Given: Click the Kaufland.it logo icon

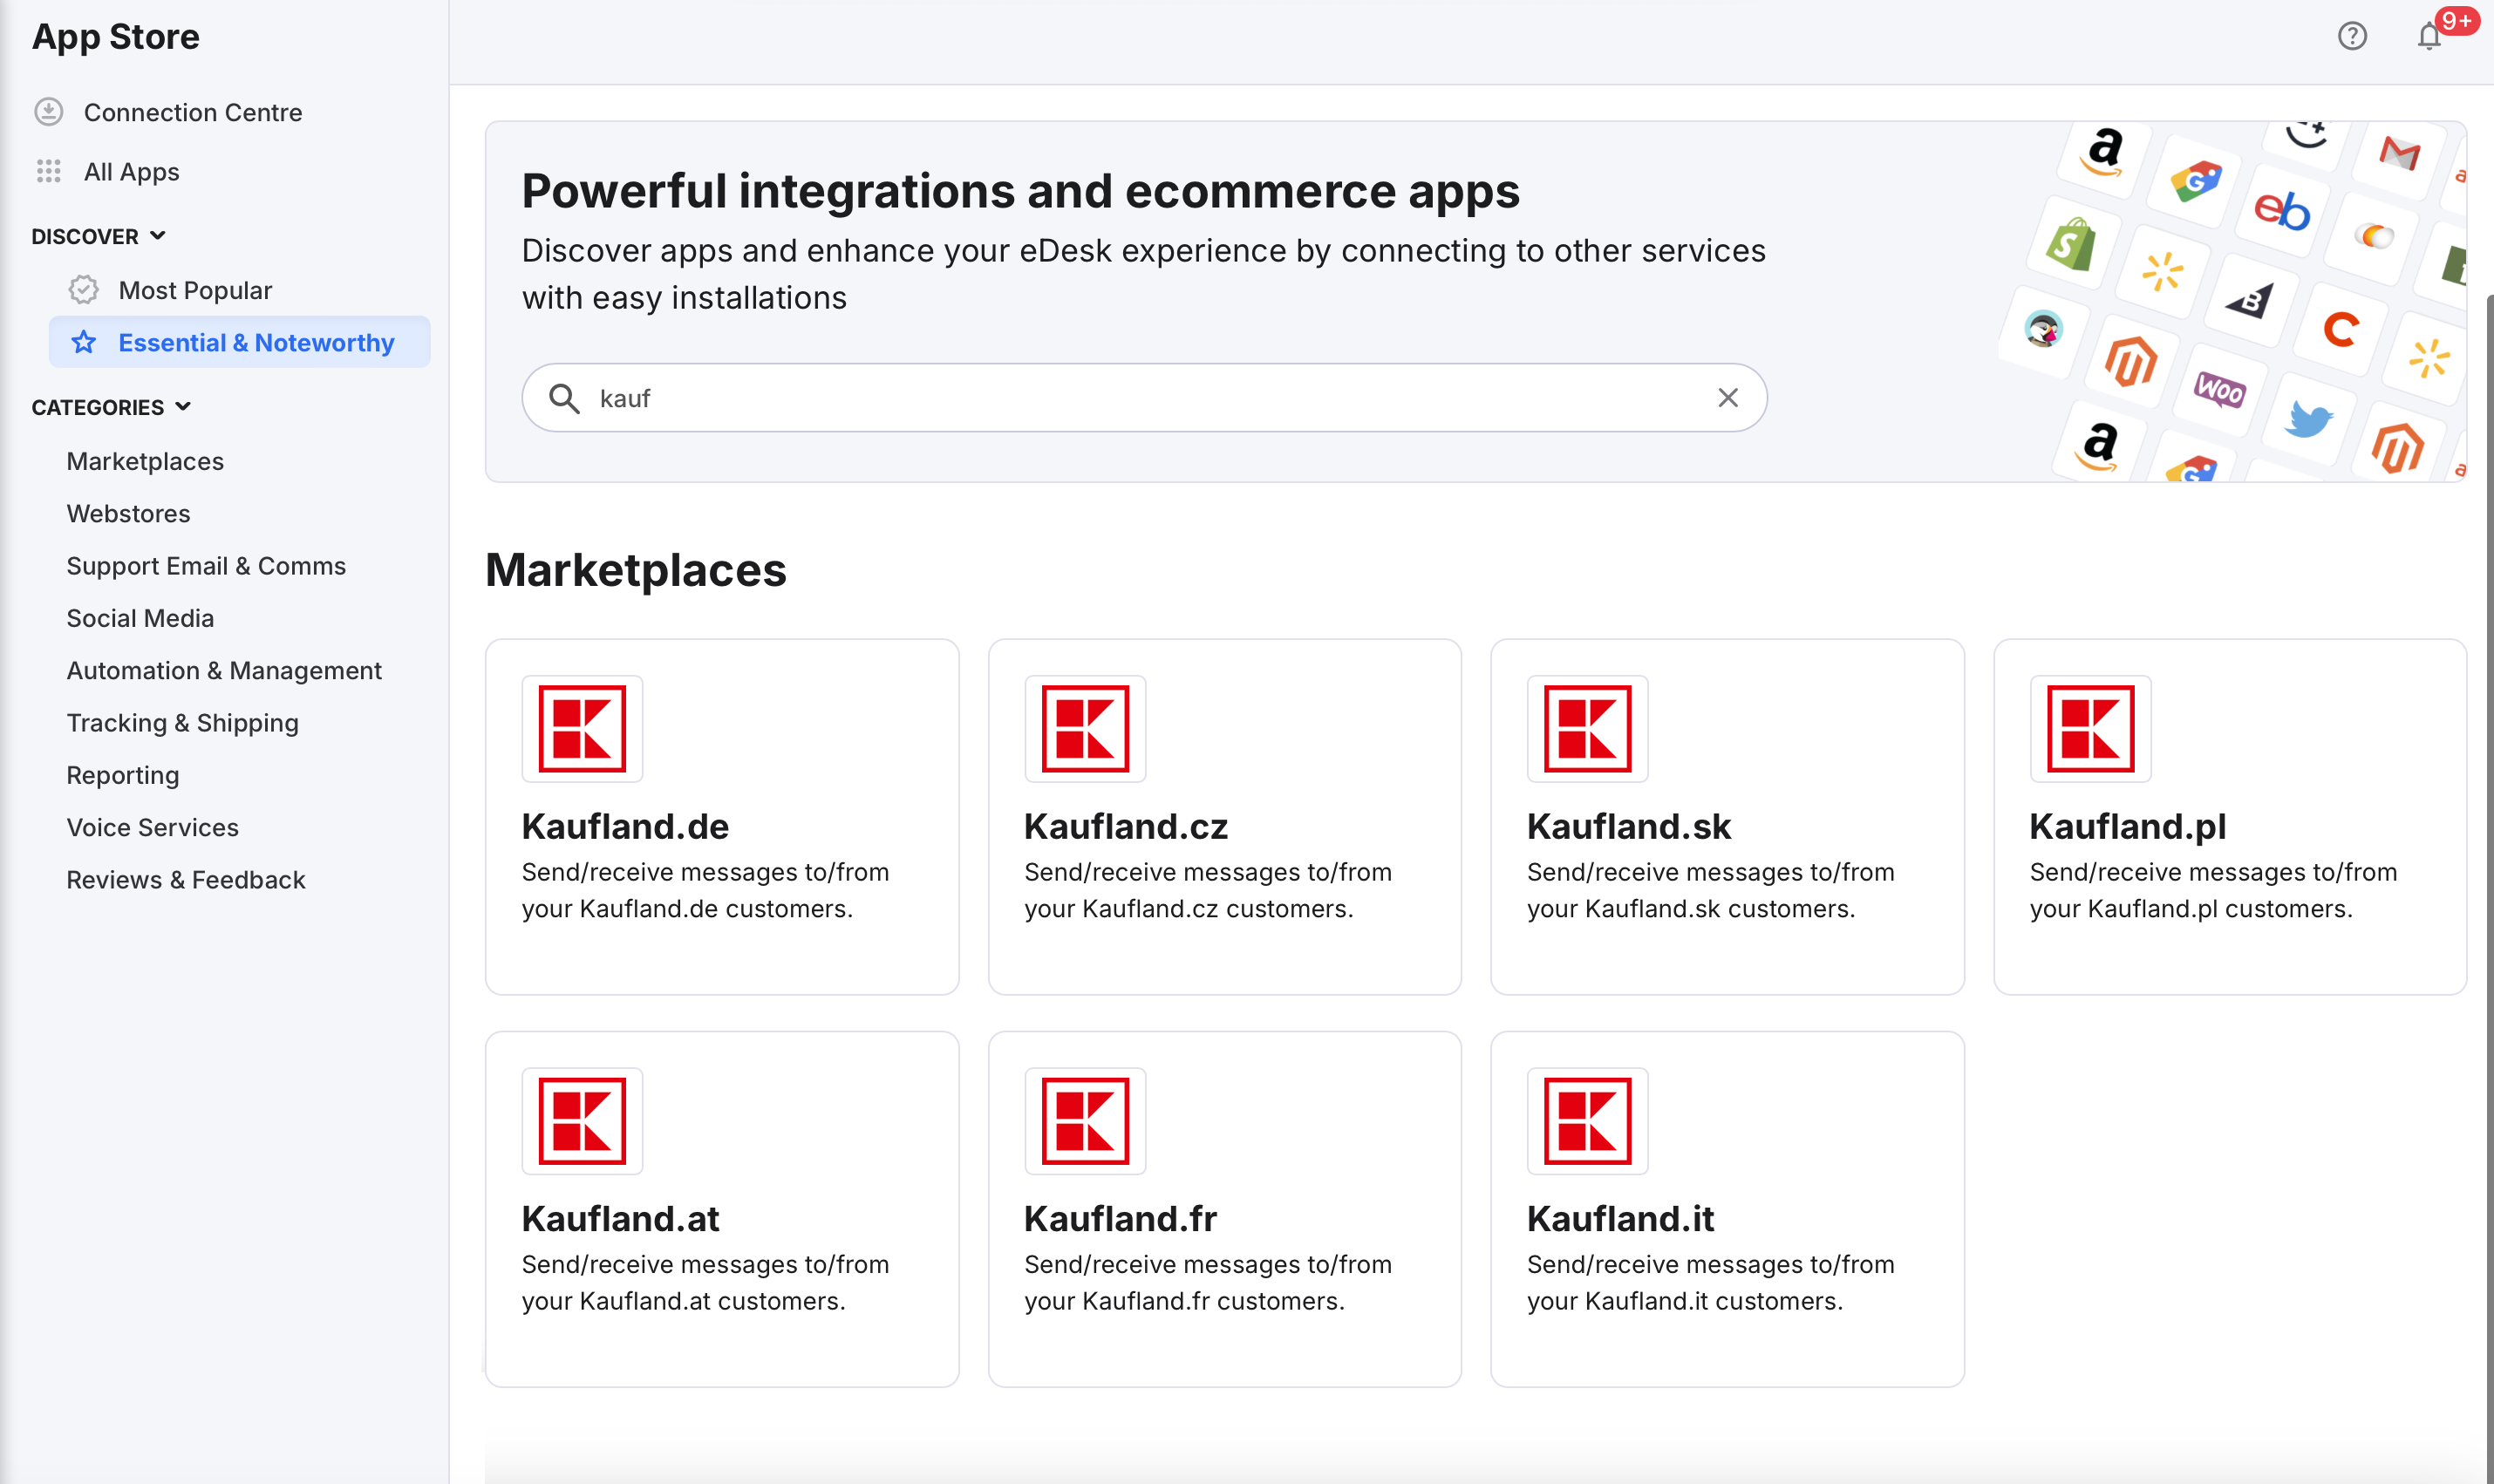Looking at the screenshot, I should 1588,1121.
